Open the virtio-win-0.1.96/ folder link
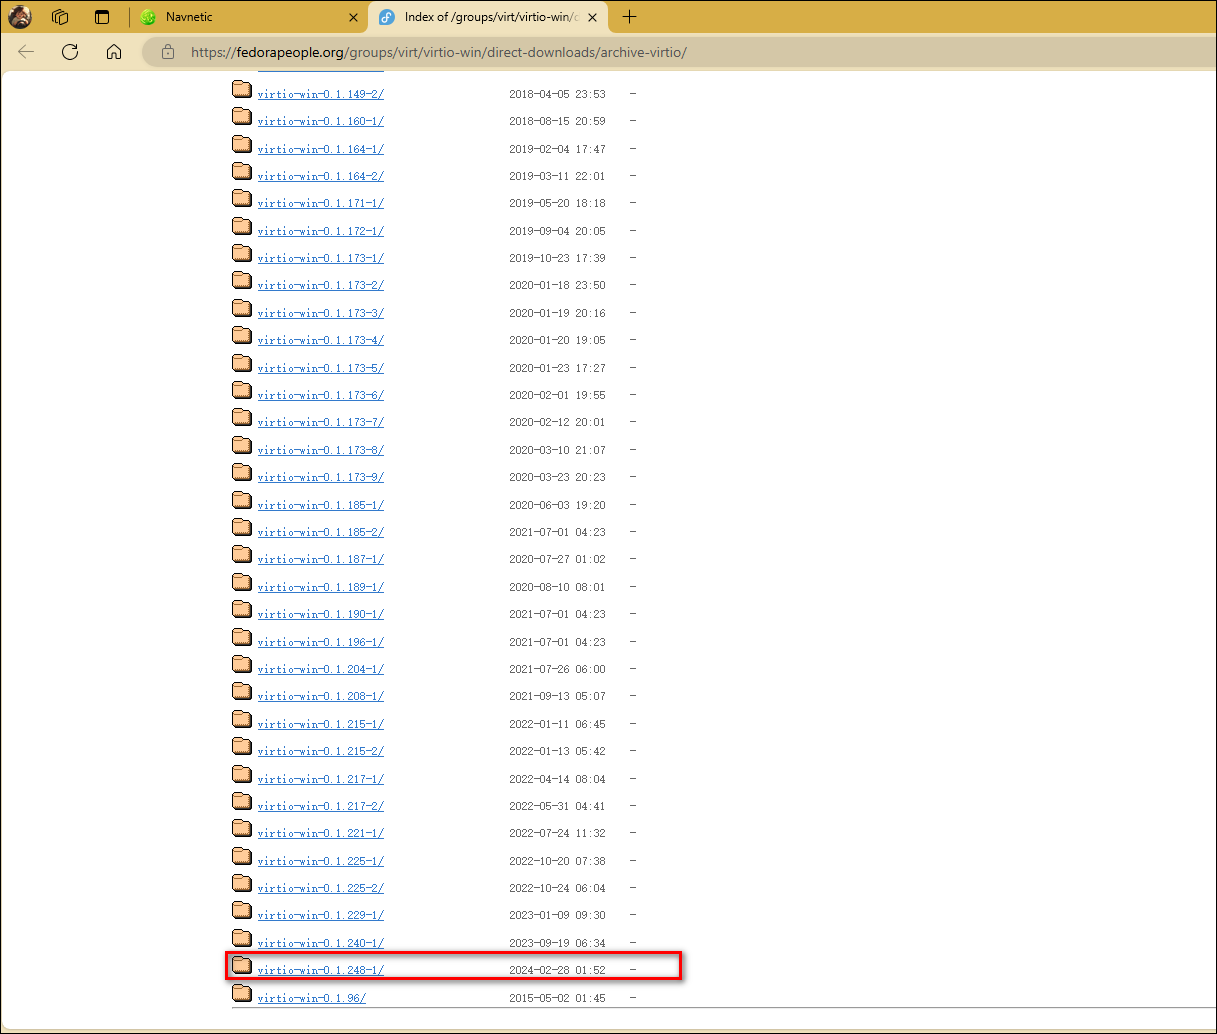Image resolution: width=1217 pixels, height=1034 pixels. click(x=311, y=998)
